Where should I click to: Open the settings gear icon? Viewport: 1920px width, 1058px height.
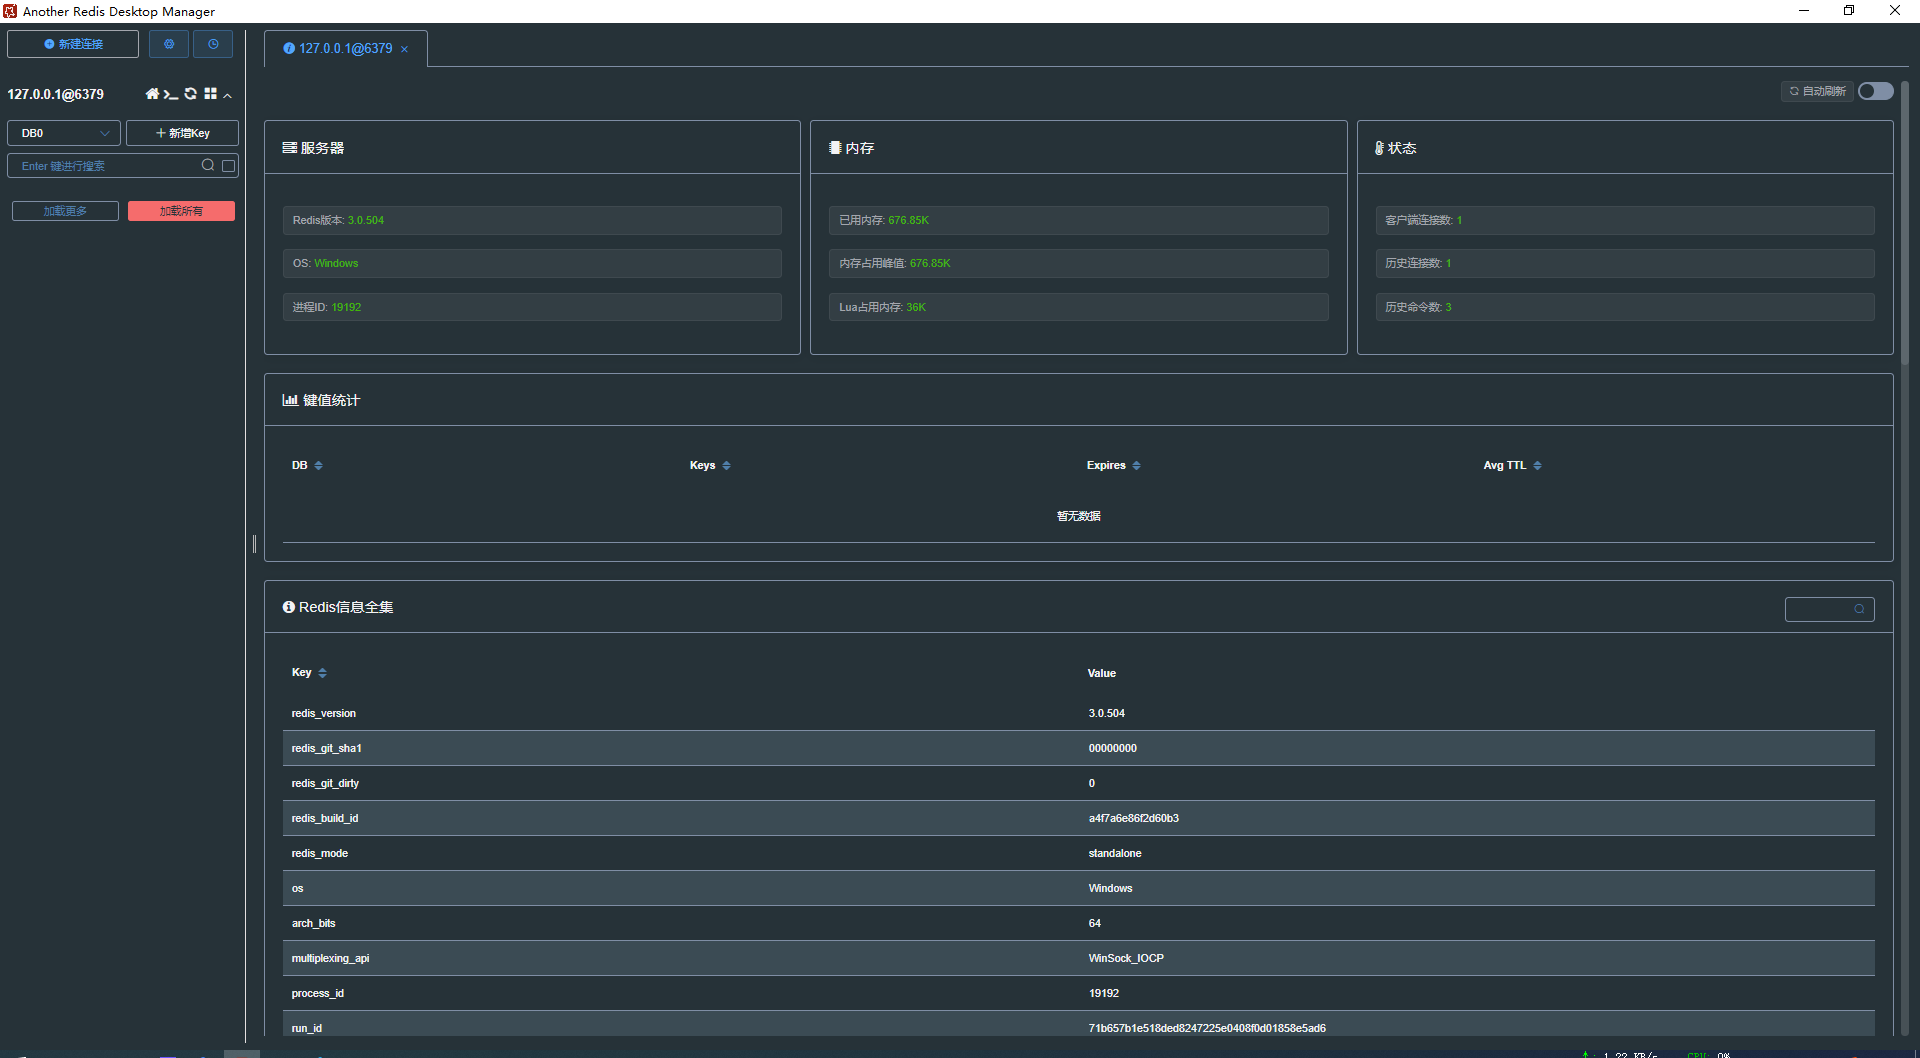pos(169,44)
